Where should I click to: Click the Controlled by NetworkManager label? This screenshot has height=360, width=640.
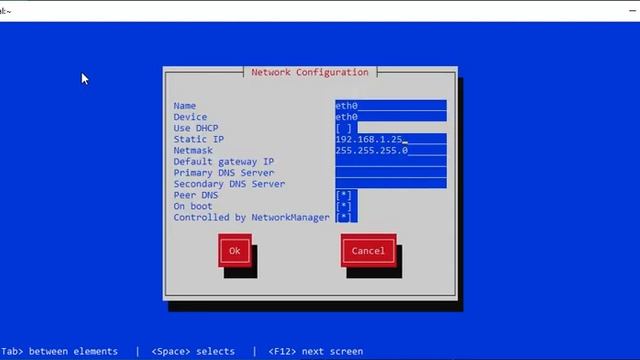point(251,217)
